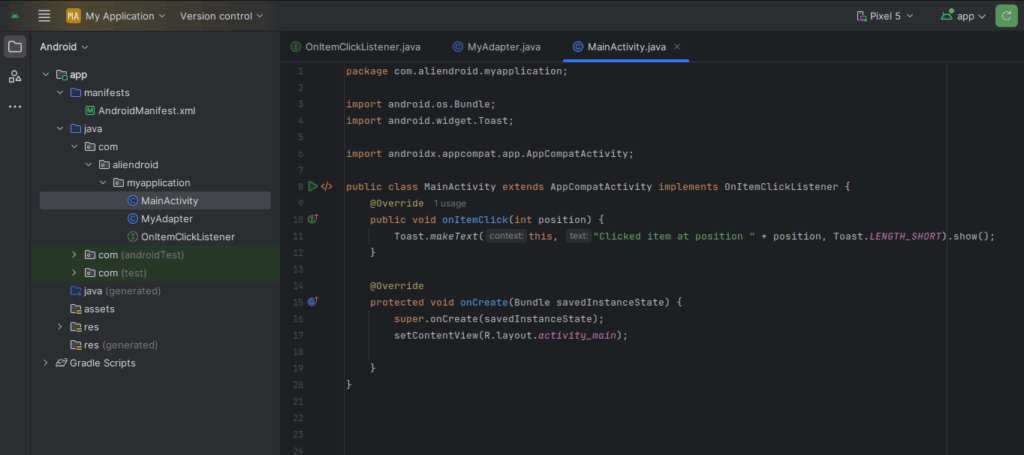The image size is (1024, 455).
Task: Expand the com (test) package
Action: pyautogui.click(x=74, y=273)
